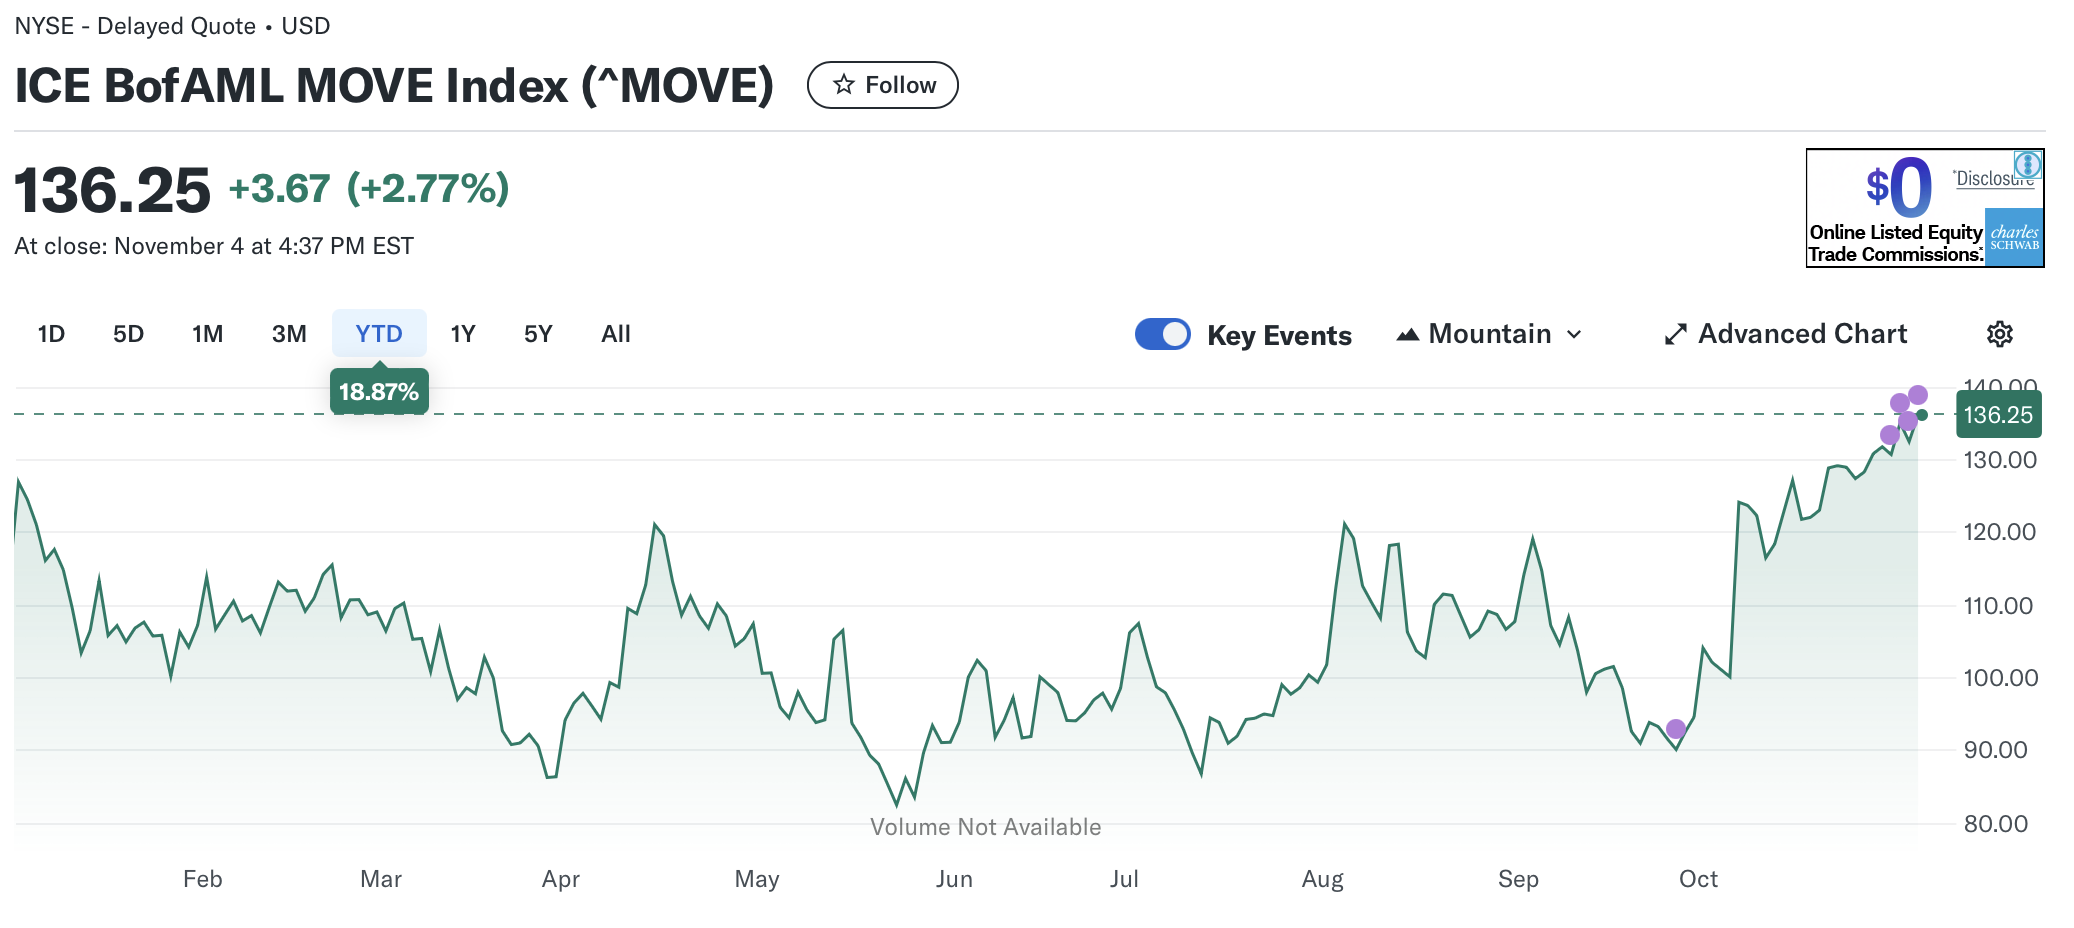This screenshot has height=928, width=2074.
Task: Click the AdChoices info icon on the ad
Action: (x=2028, y=164)
